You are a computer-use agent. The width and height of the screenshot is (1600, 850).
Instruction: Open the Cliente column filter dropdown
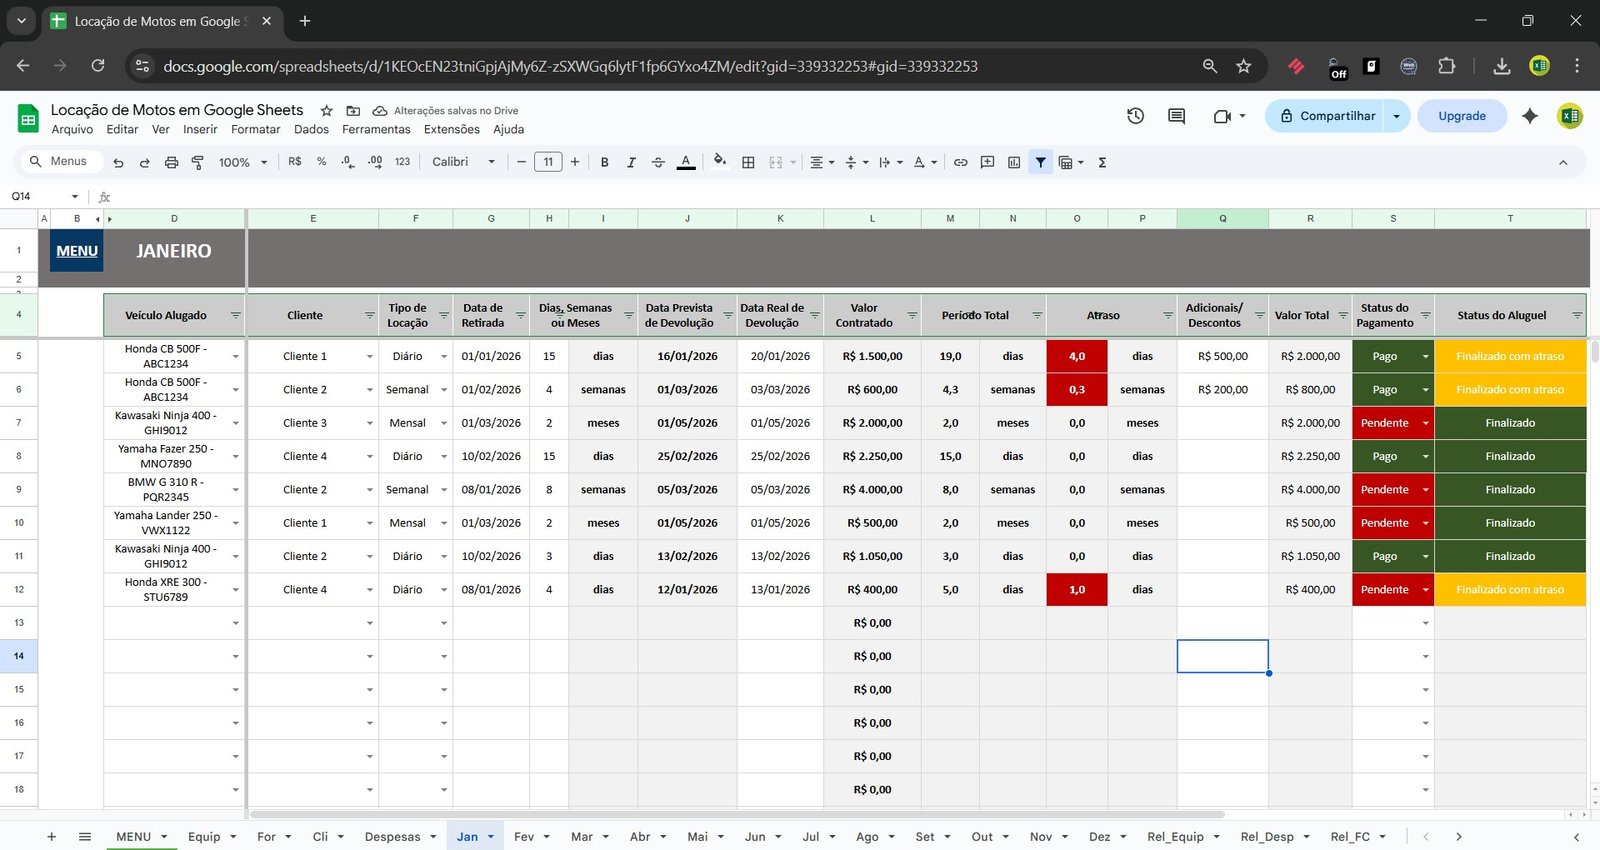point(369,315)
